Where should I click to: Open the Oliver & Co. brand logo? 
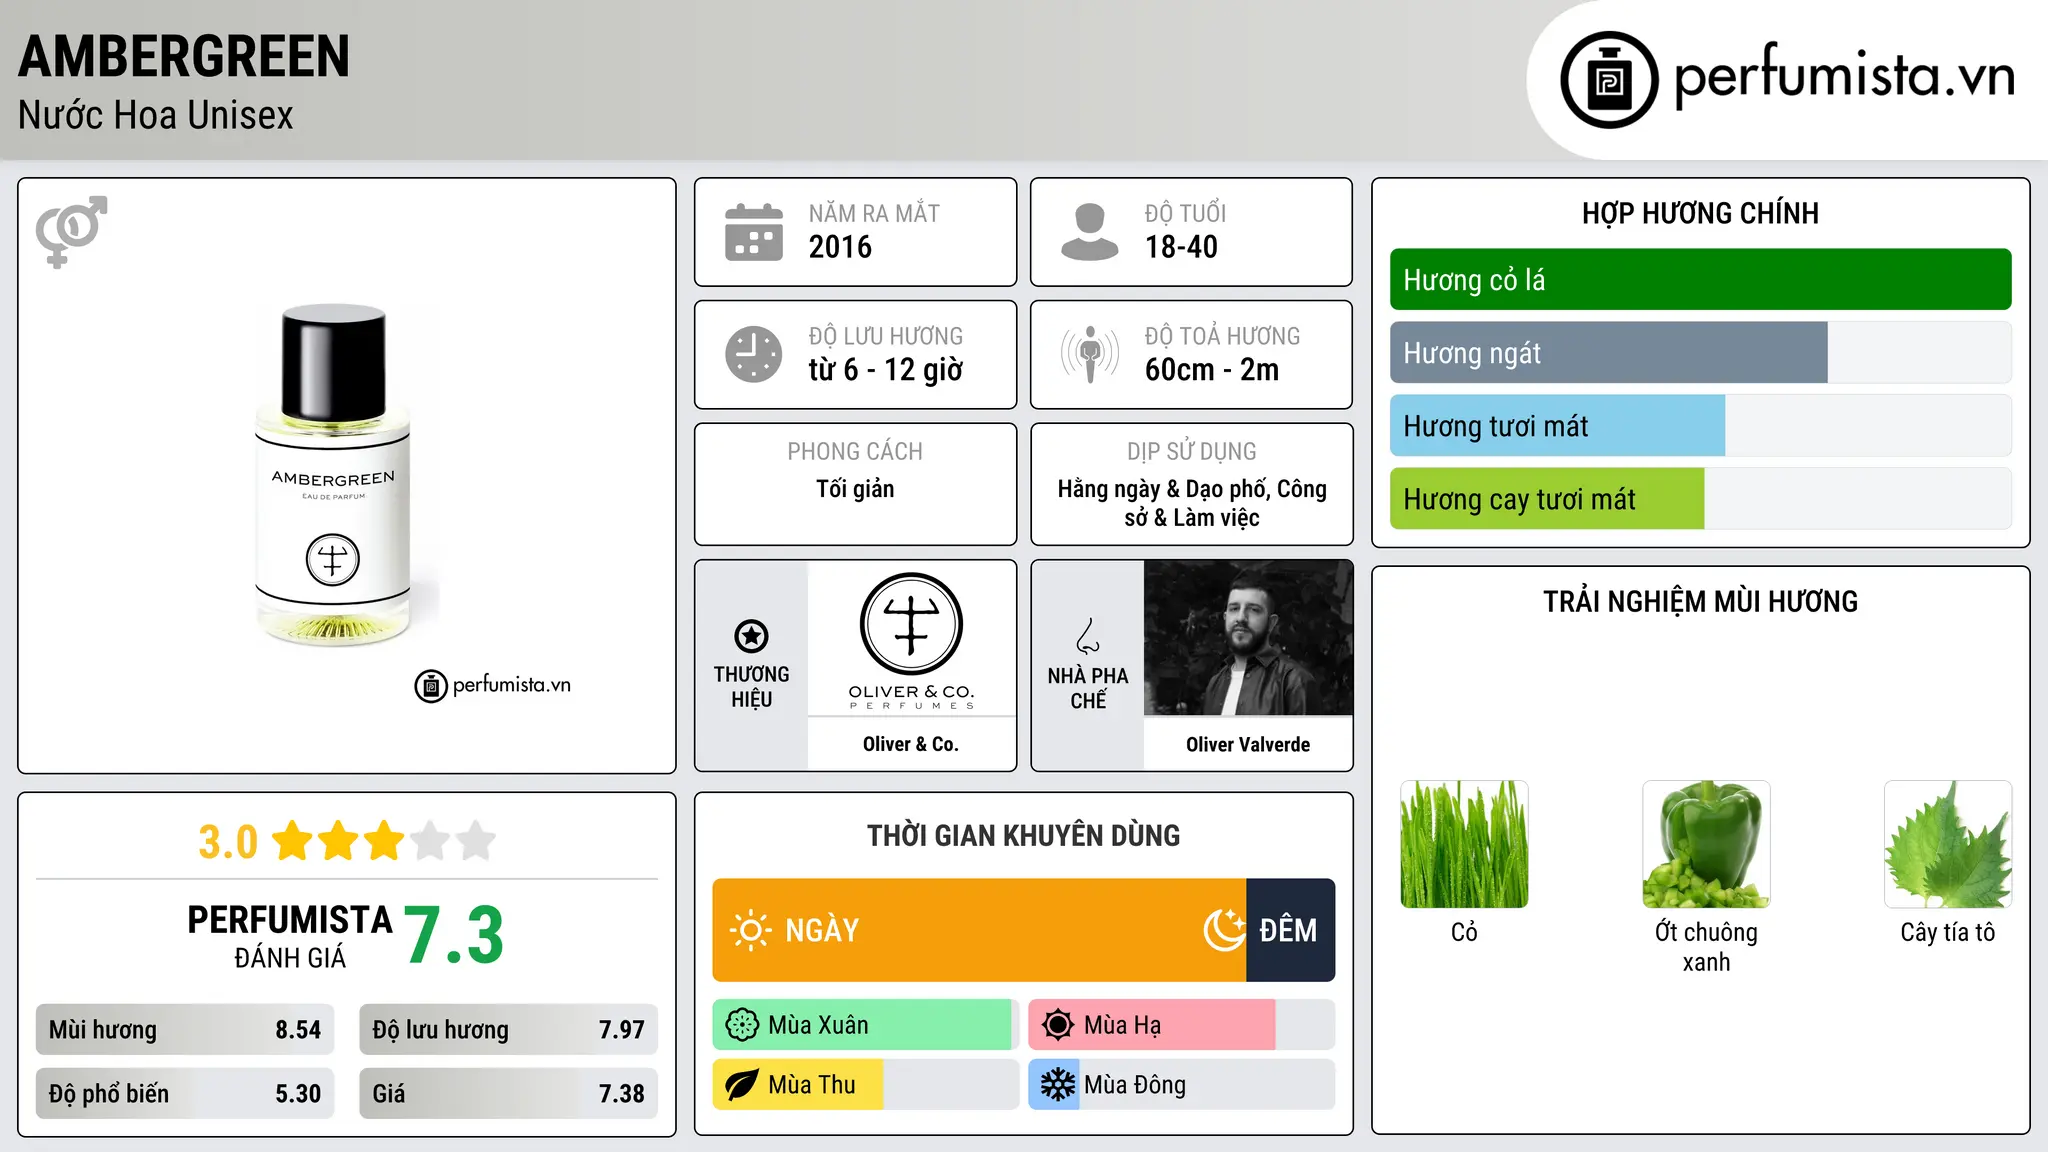[x=911, y=638]
